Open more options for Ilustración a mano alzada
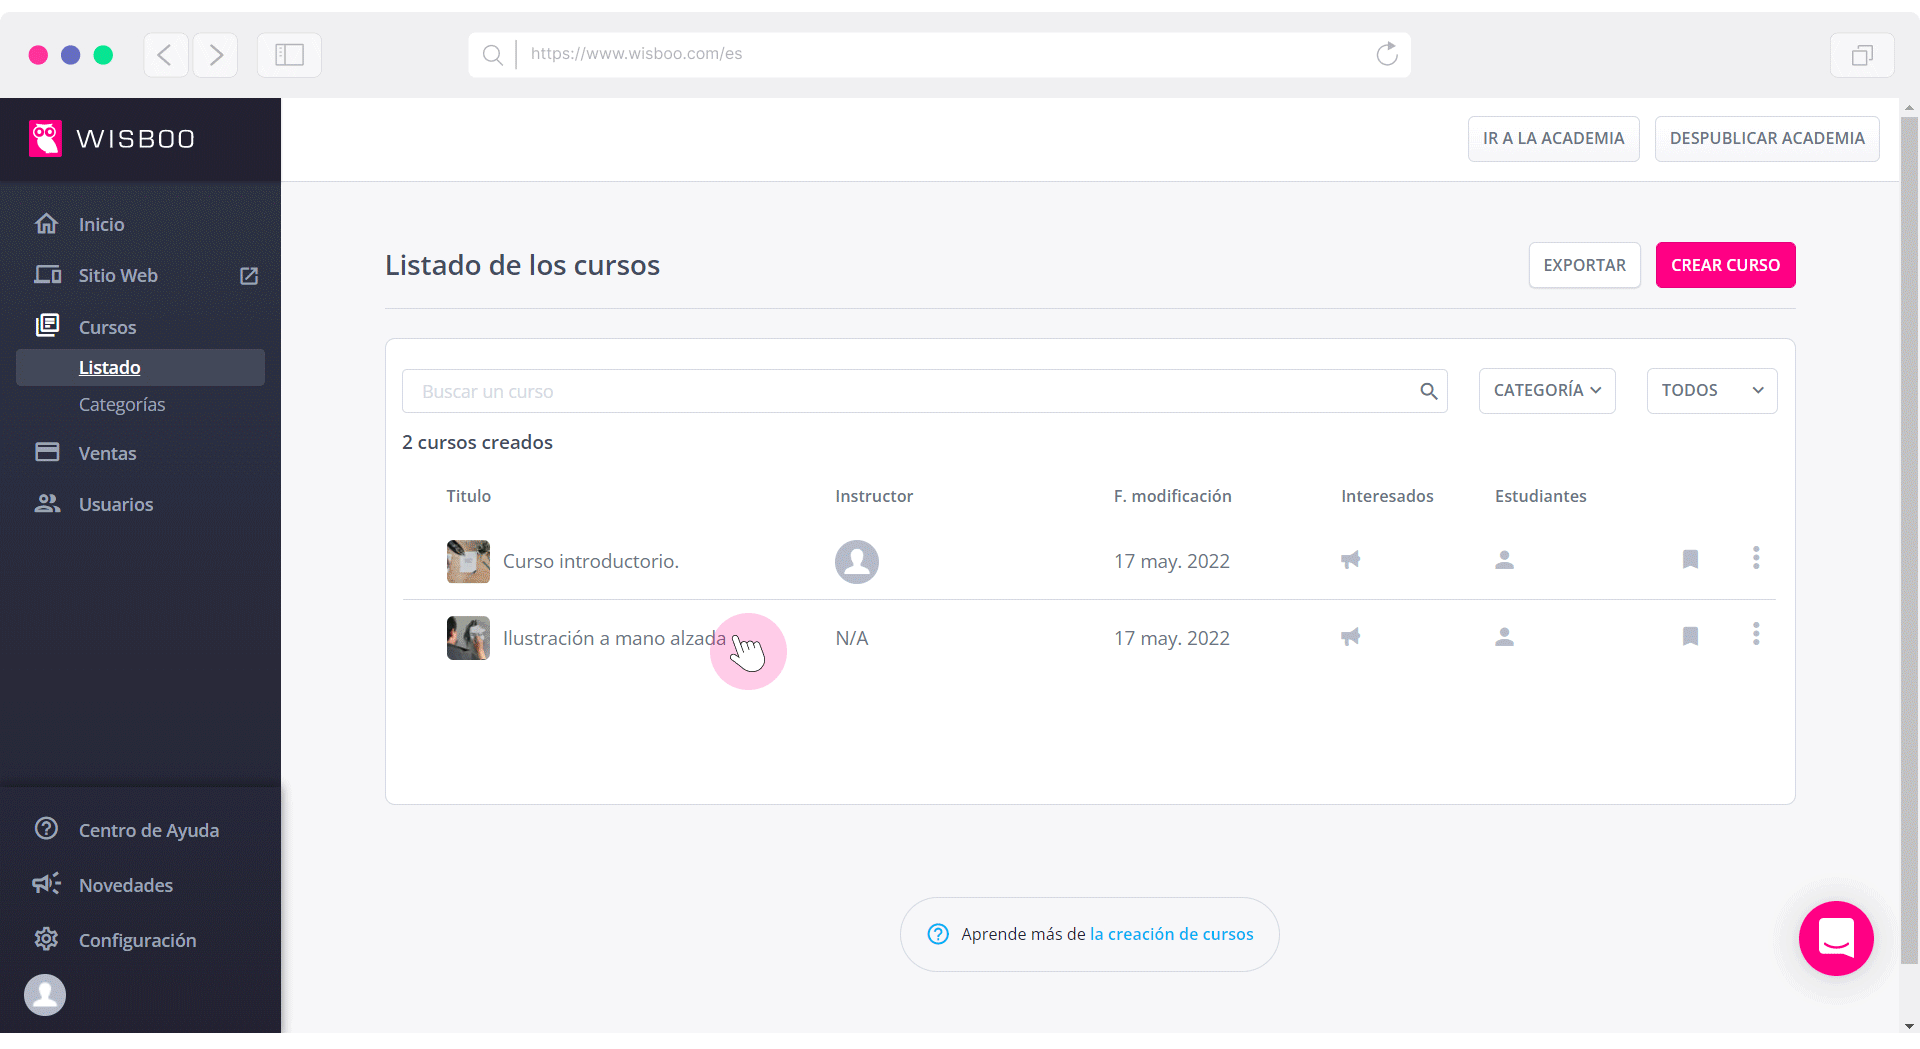The image size is (1920, 1049). (x=1756, y=634)
